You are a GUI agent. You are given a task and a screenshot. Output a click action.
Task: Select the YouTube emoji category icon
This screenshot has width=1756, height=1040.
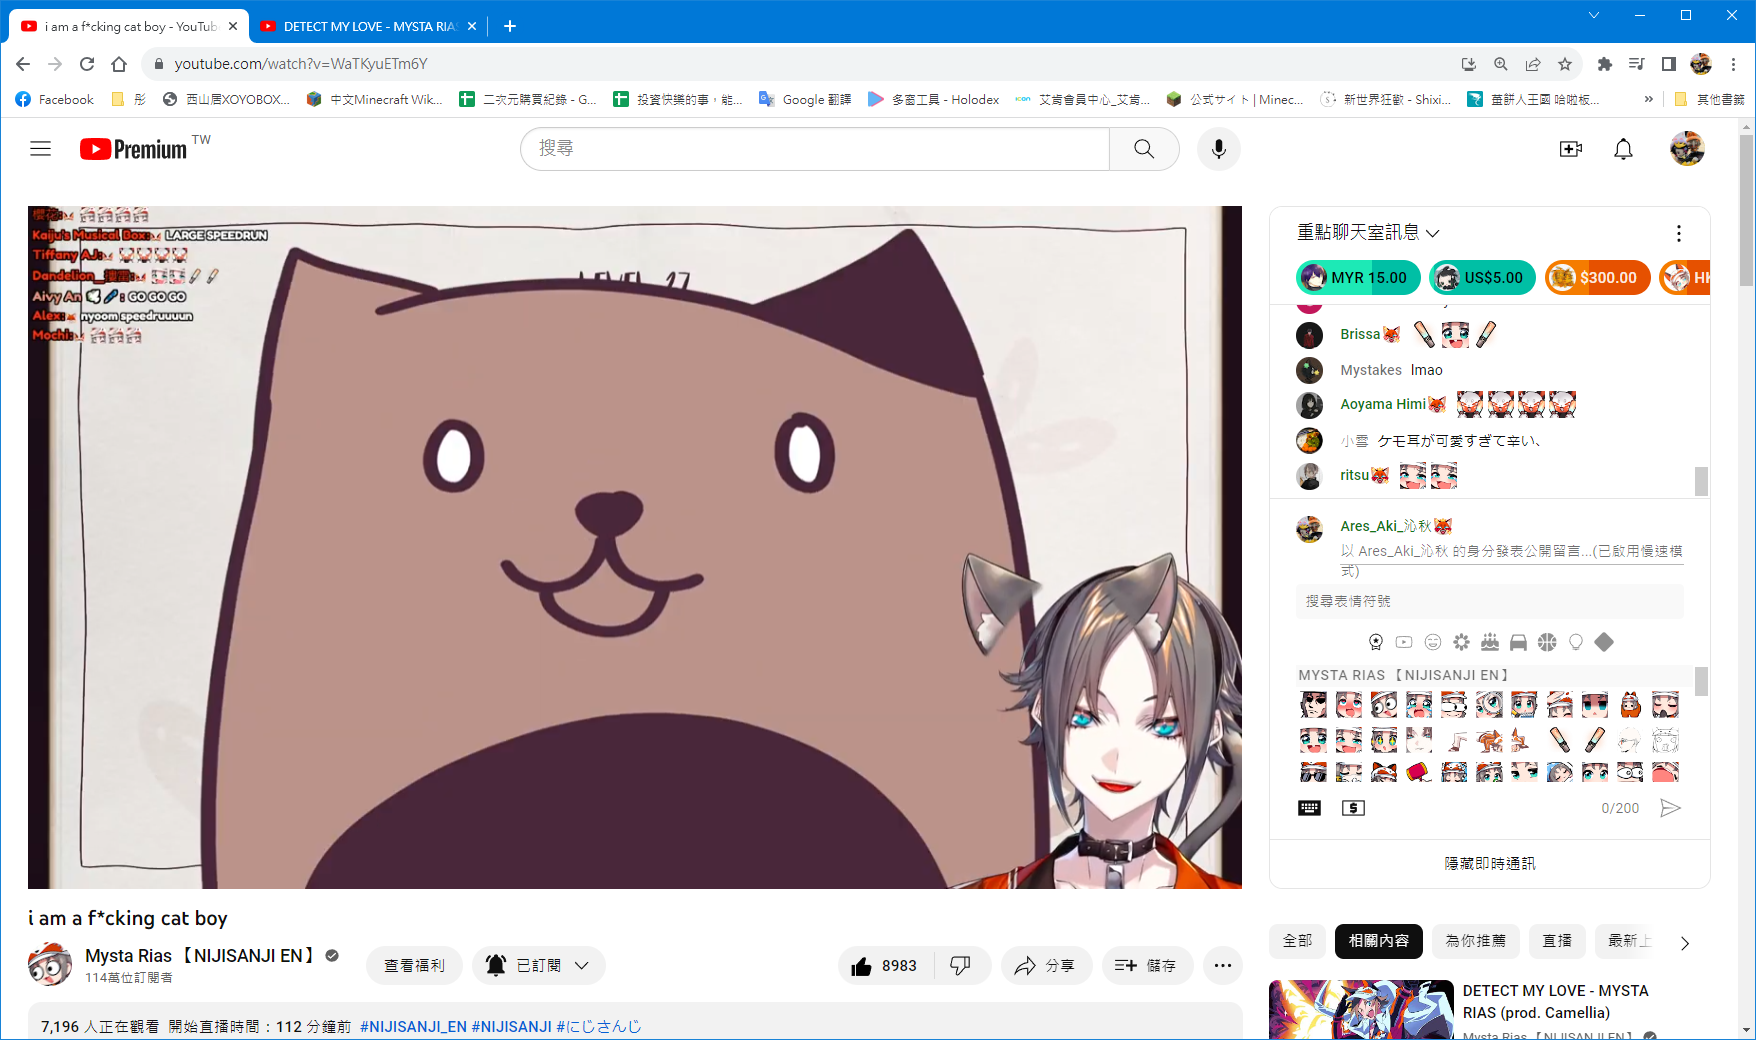pos(1404,642)
